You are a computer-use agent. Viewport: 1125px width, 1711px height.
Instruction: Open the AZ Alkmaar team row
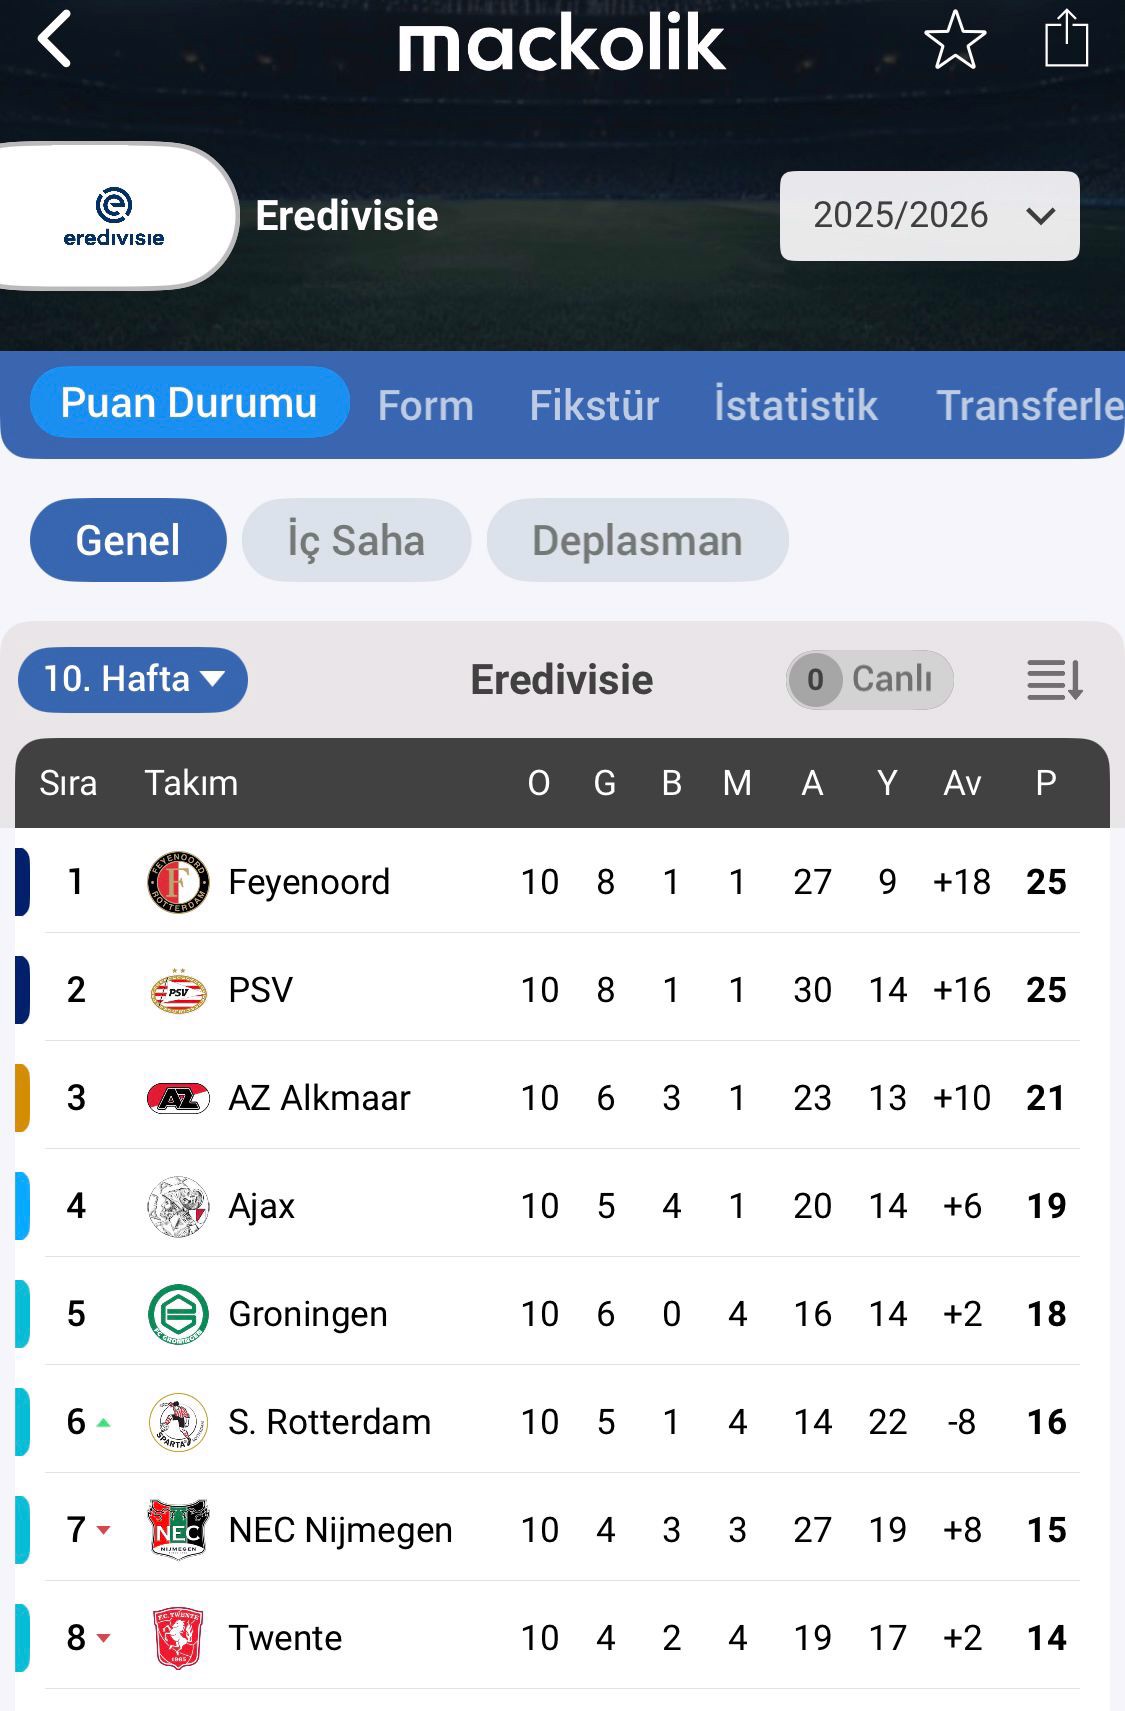tap(320, 1098)
